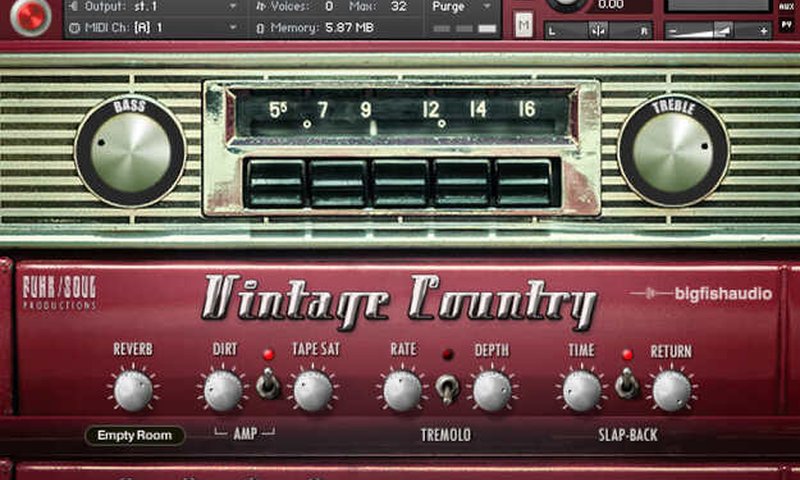Click the Treble knob on the radio

pyautogui.click(x=672, y=151)
